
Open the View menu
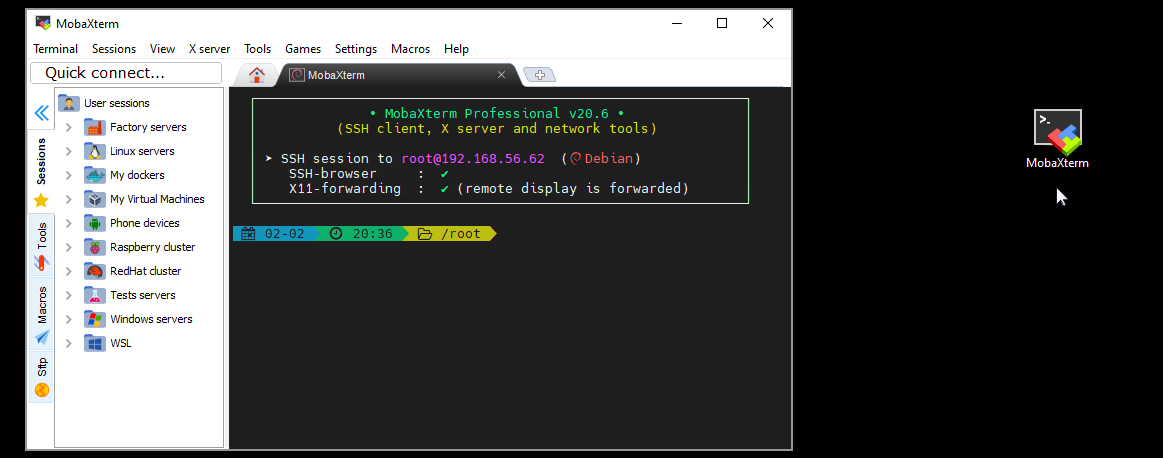pyautogui.click(x=162, y=49)
